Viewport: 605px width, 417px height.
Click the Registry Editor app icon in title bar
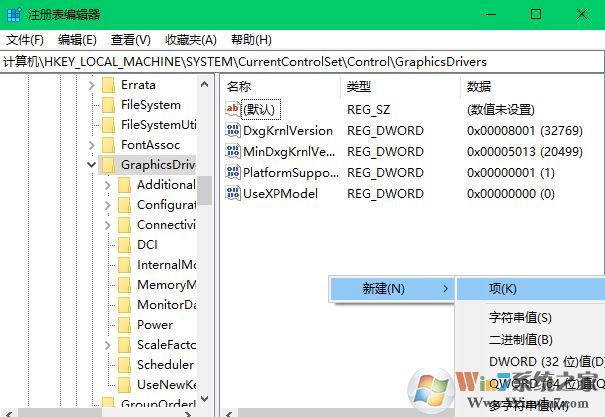14,15
